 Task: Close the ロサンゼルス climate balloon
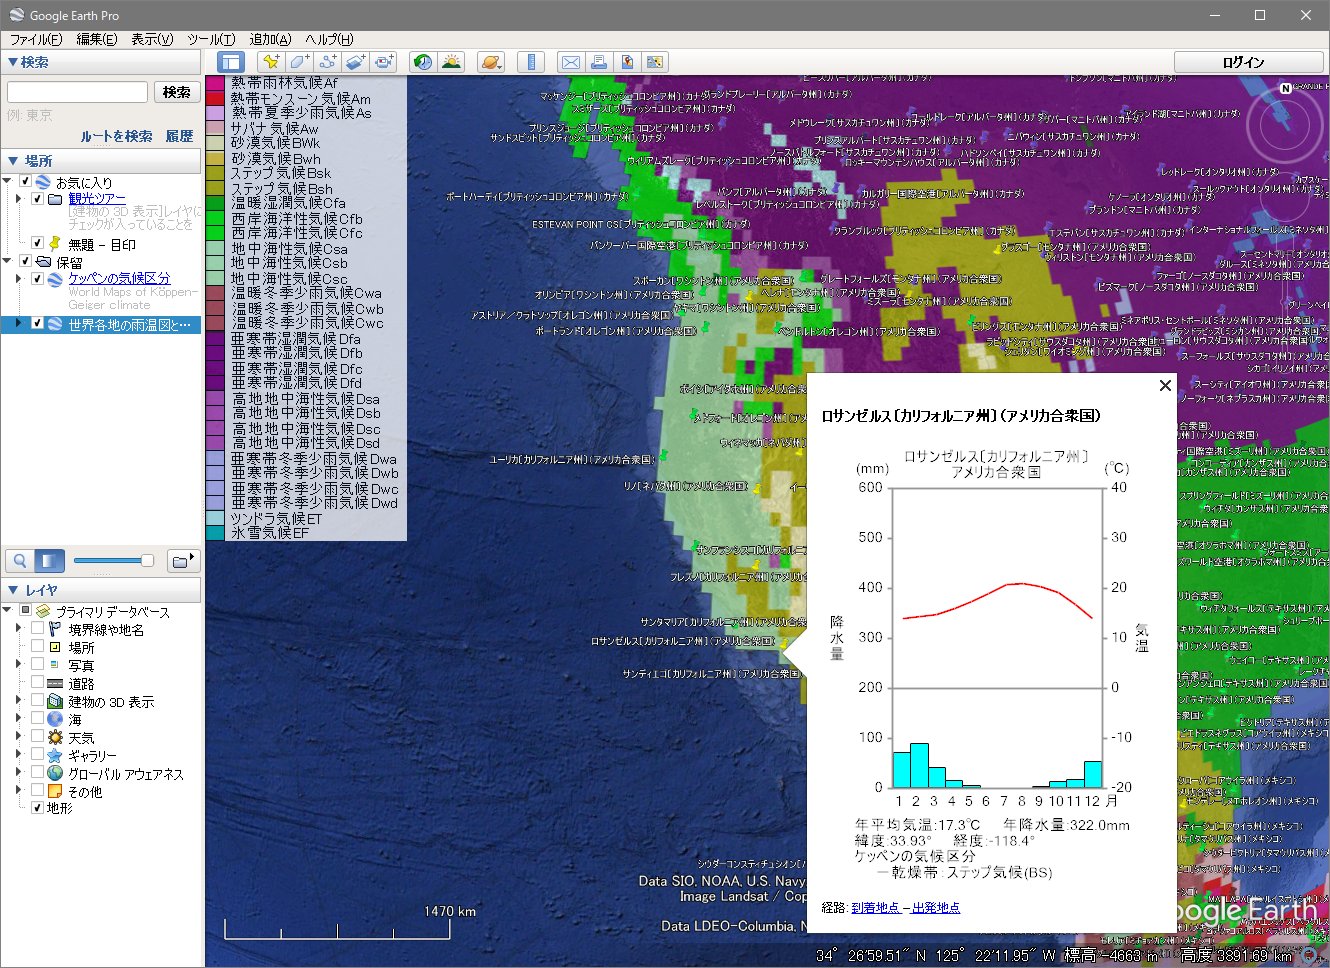coord(1165,385)
